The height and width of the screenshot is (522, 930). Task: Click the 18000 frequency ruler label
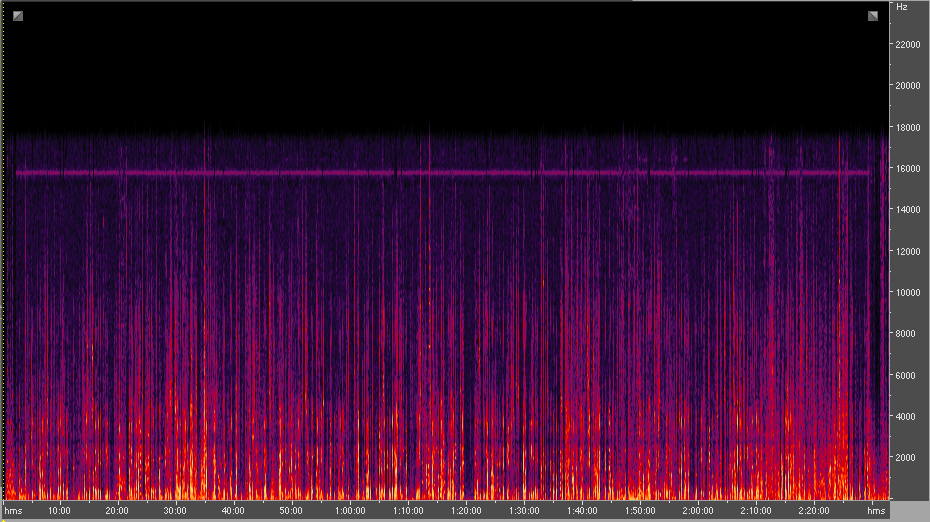(x=908, y=128)
